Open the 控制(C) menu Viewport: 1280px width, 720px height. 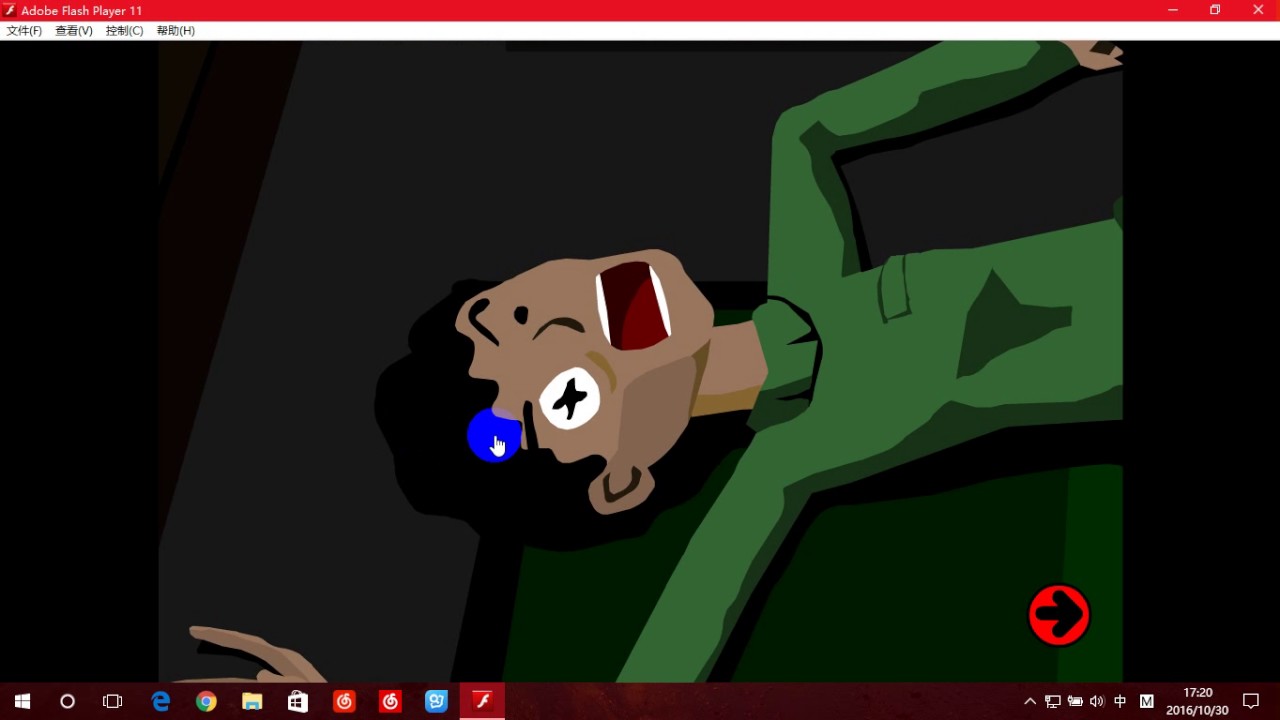coord(125,31)
